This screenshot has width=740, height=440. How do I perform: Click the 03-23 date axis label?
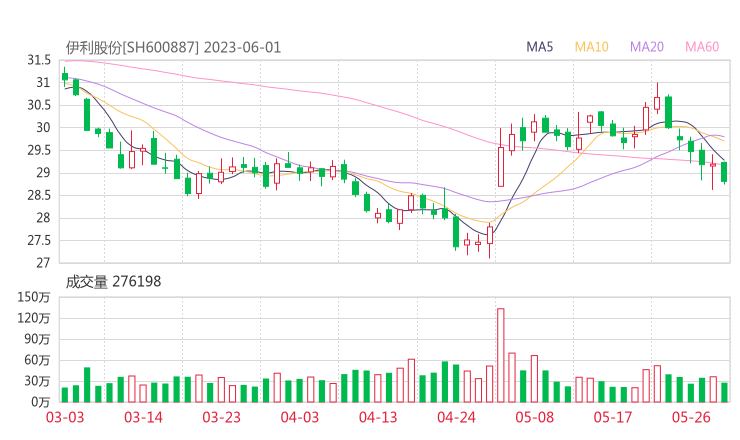pos(221,417)
